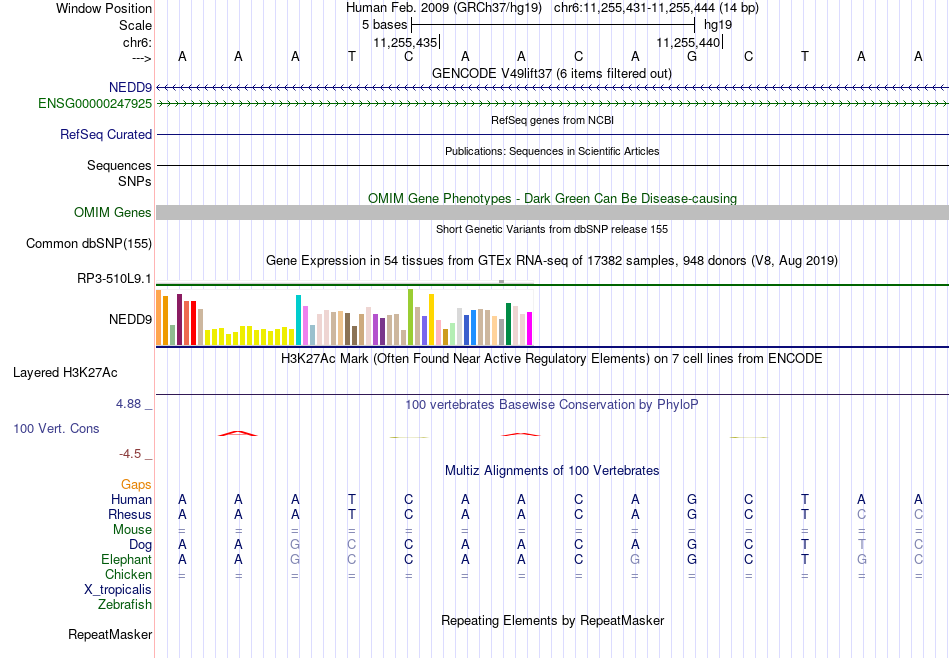Select the Rhesus alignment row label
Screen dimensions: 950x658
(x=130, y=514)
